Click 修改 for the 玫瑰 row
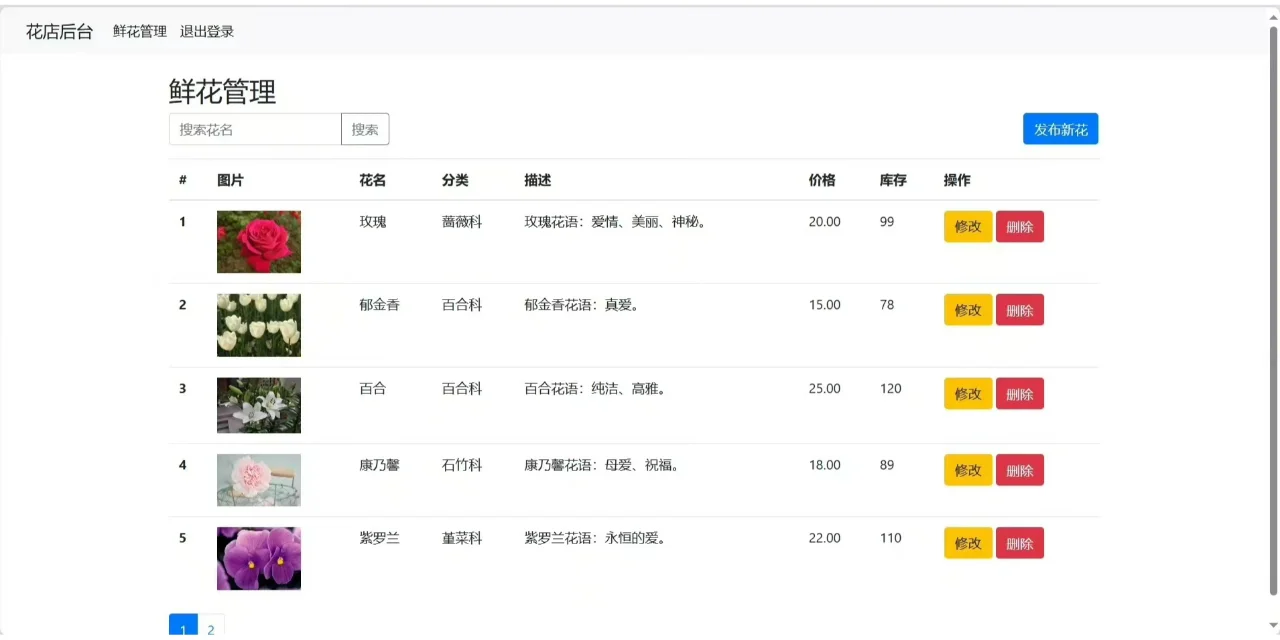Screen dimensions: 1280x640 [967, 226]
